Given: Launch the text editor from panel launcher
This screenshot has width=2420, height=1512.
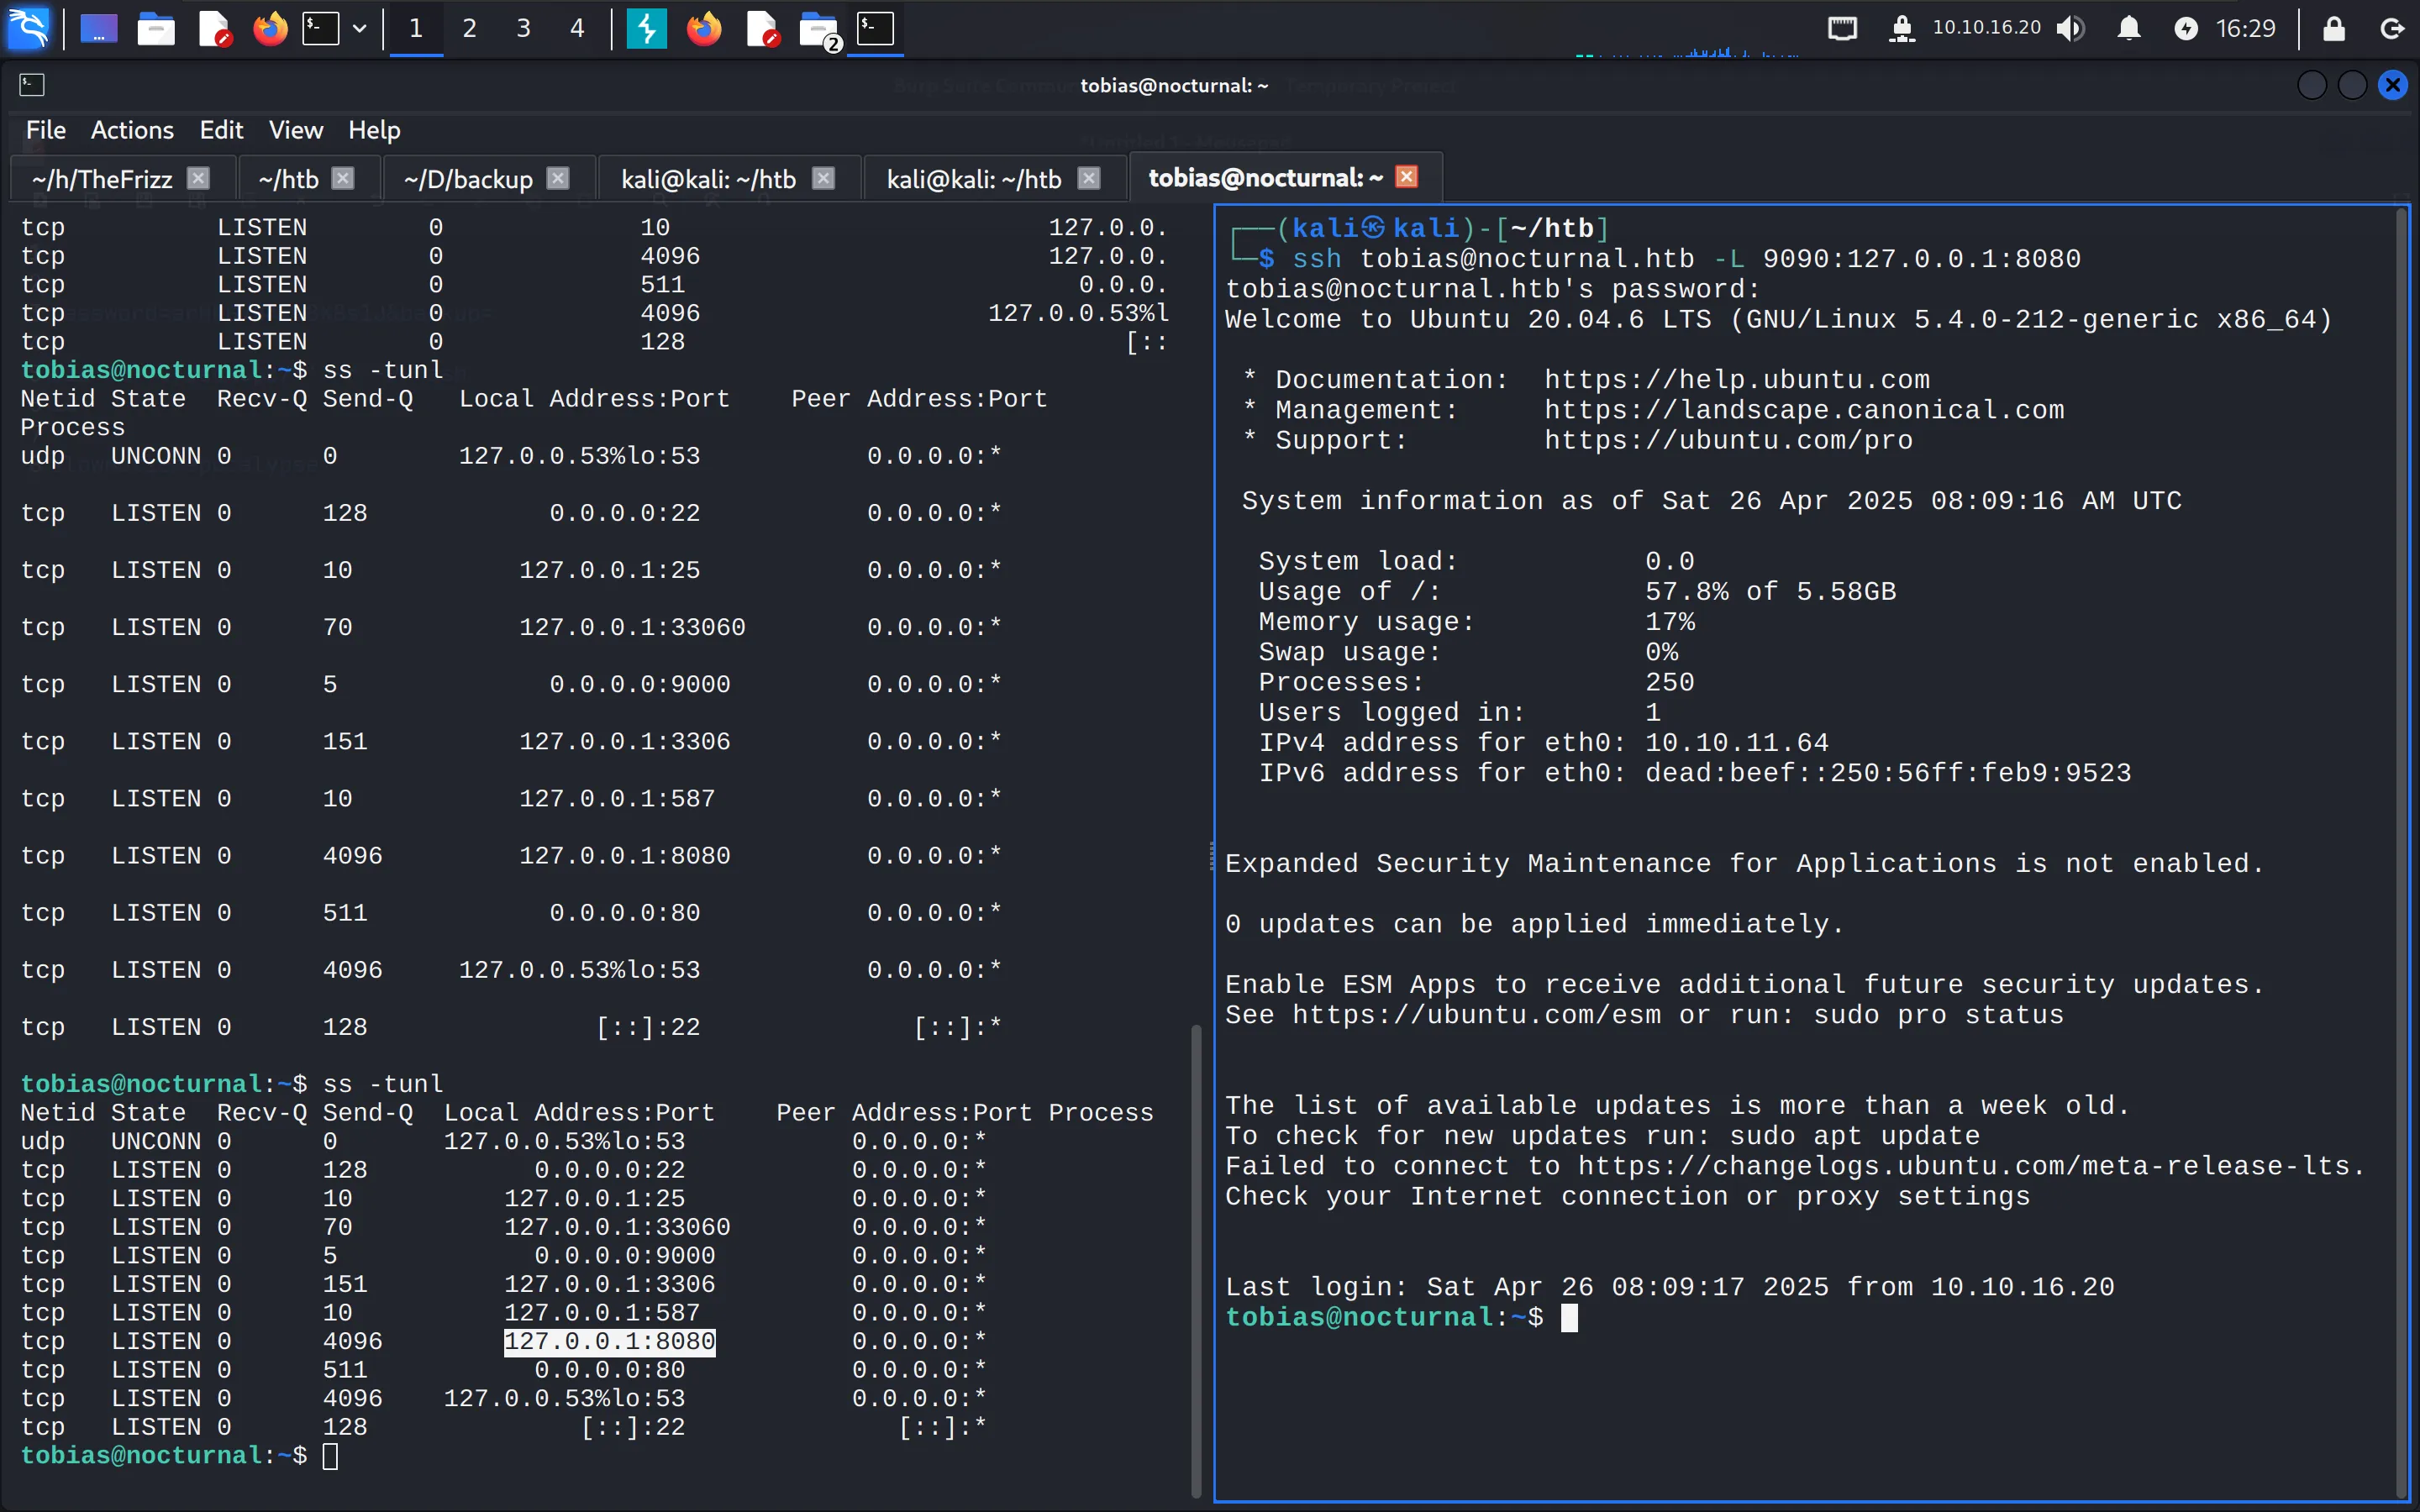Looking at the screenshot, I should pos(214,28).
